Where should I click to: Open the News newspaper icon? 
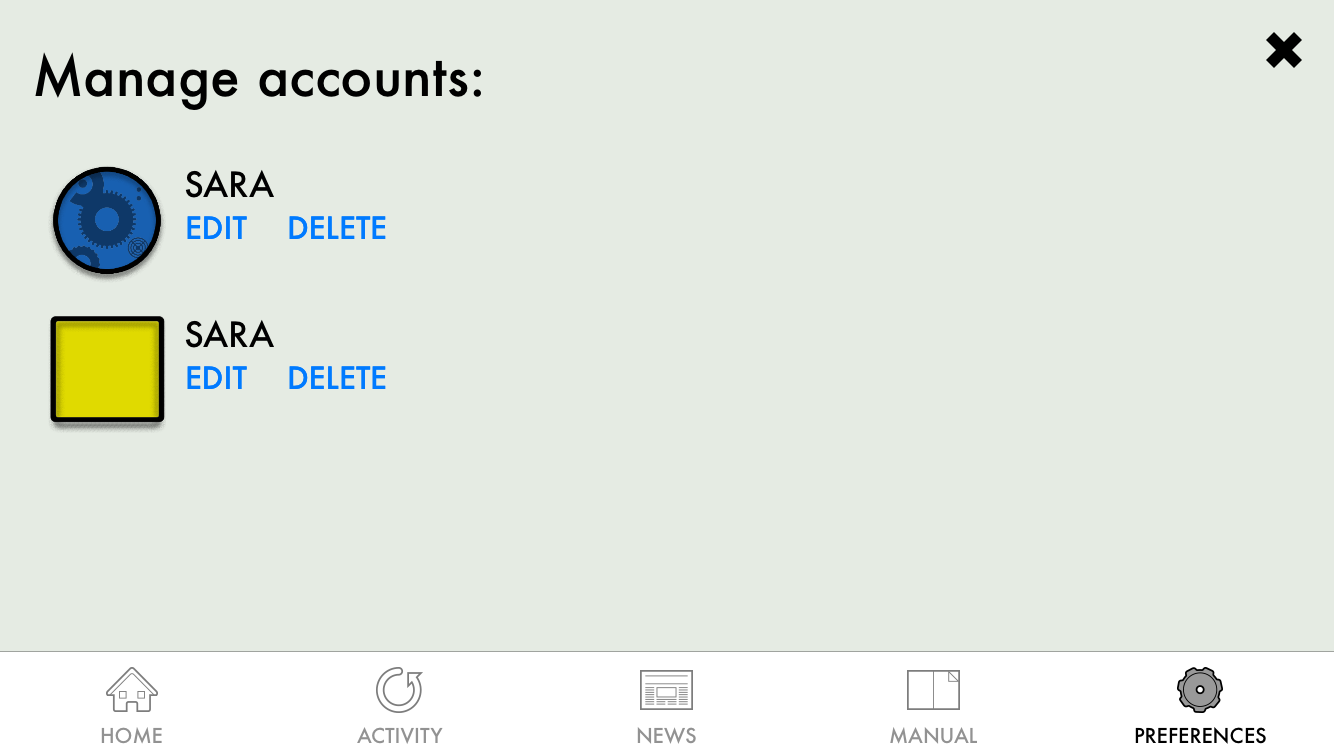(x=666, y=690)
